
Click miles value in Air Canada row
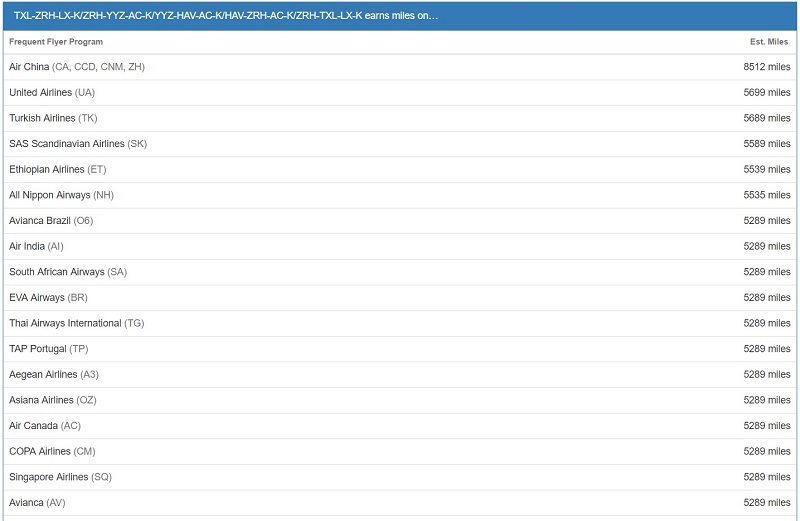(767, 426)
